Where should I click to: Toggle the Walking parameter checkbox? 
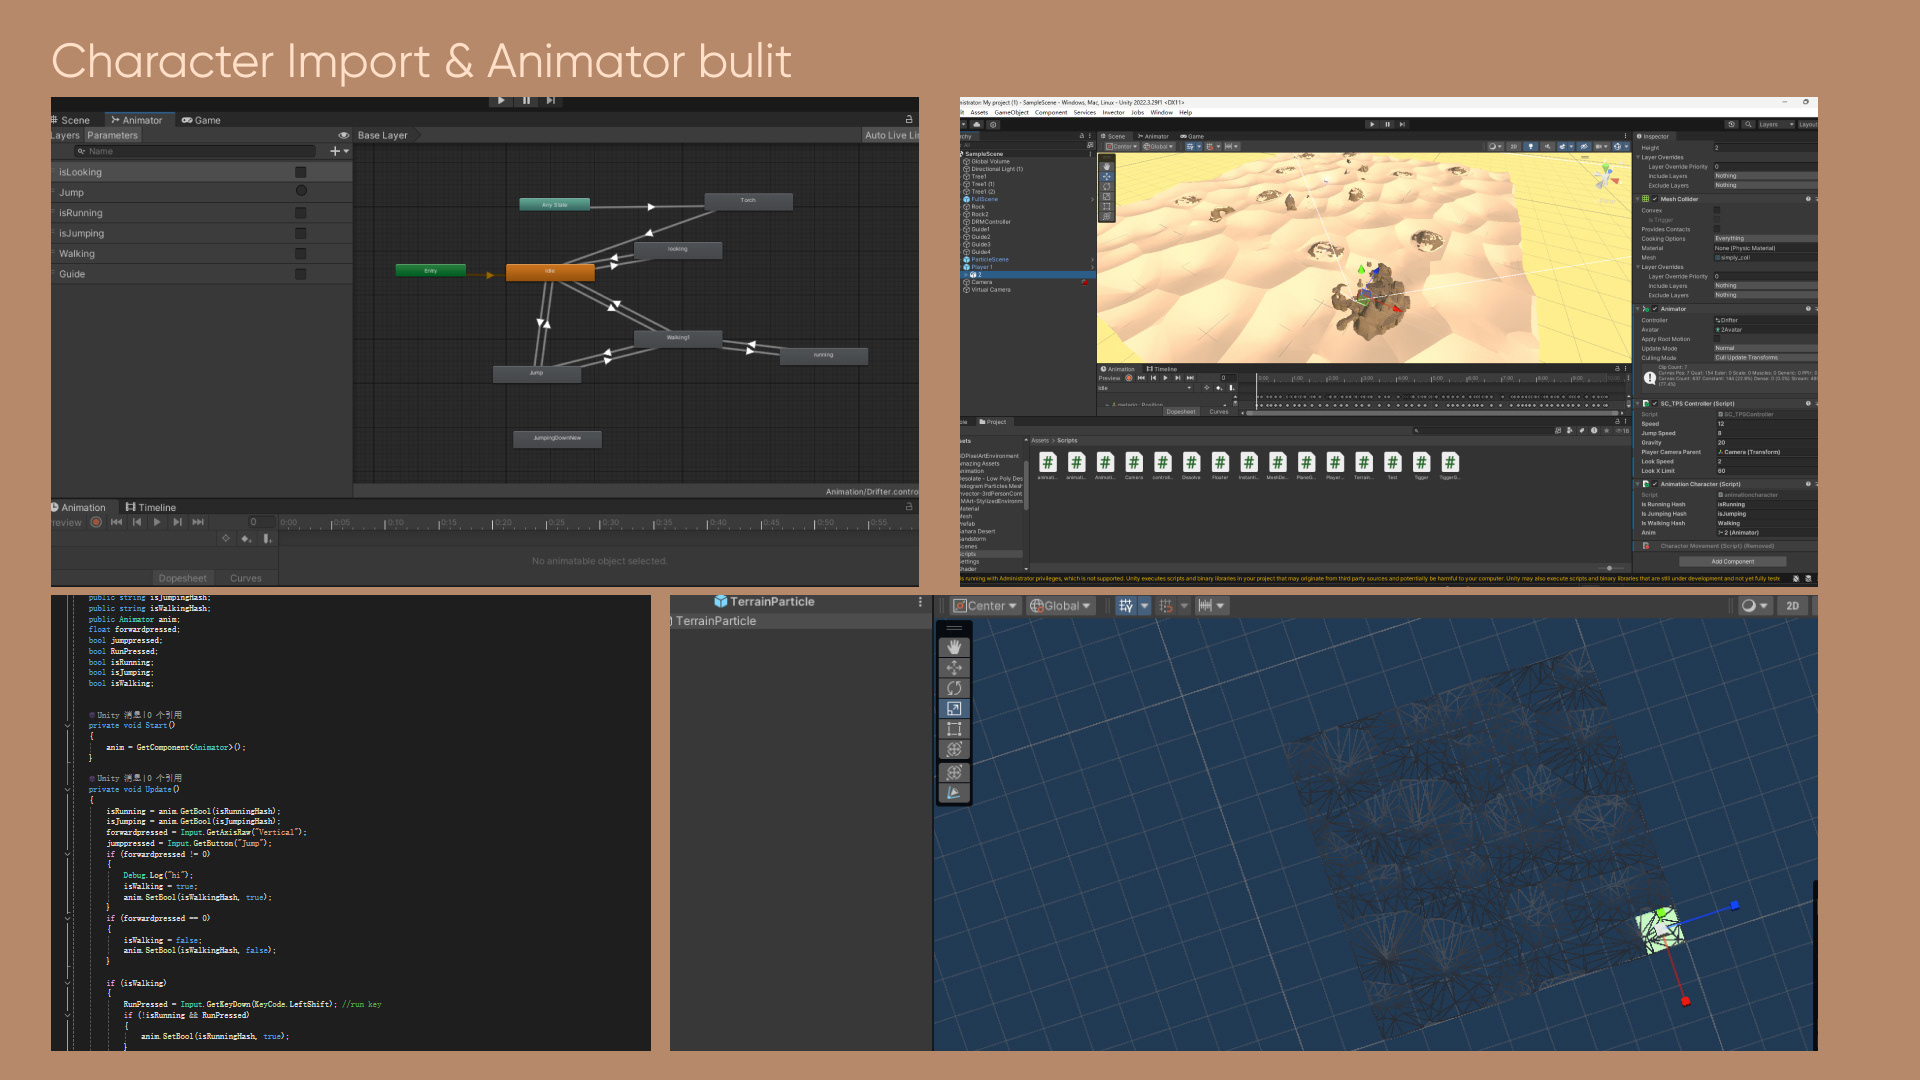[x=300, y=254]
